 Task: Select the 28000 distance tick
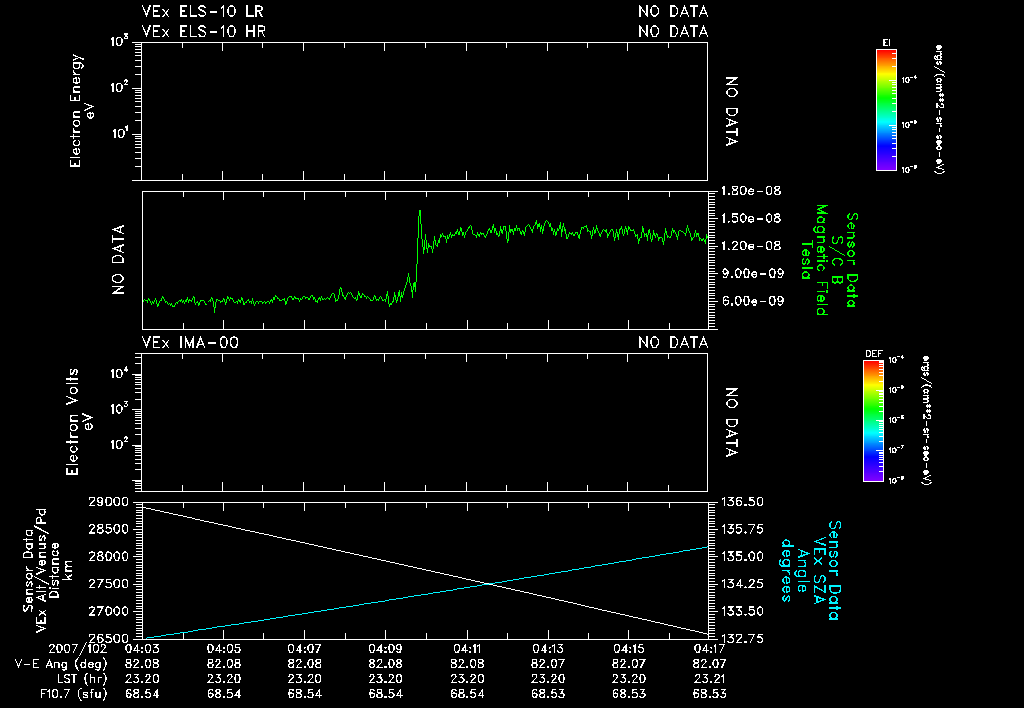108,556
